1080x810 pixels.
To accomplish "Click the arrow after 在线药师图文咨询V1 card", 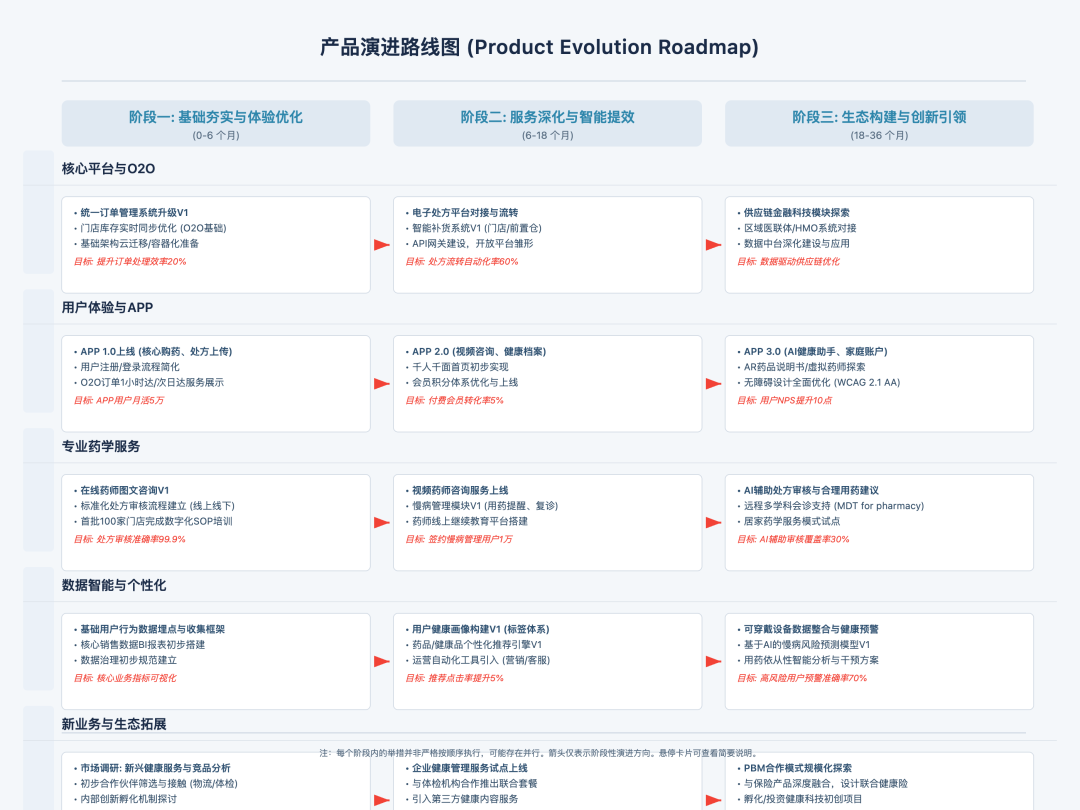I will click(x=380, y=522).
